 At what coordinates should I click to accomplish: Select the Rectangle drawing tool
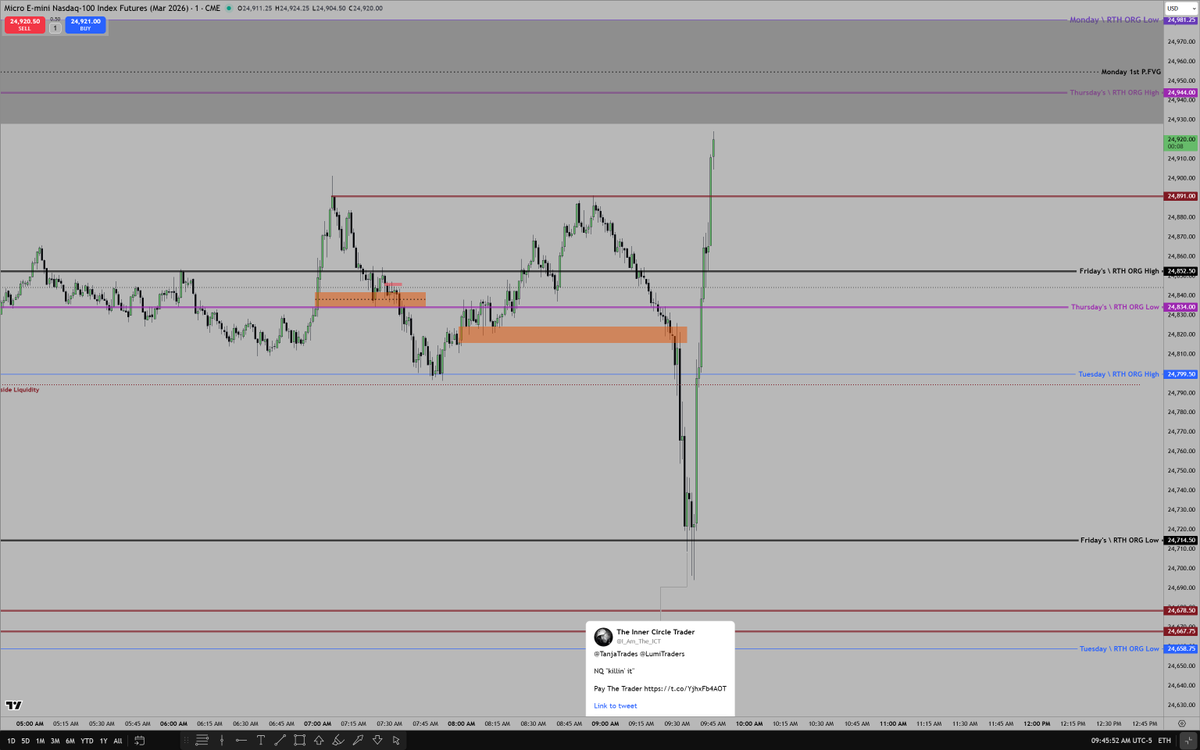pos(300,740)
